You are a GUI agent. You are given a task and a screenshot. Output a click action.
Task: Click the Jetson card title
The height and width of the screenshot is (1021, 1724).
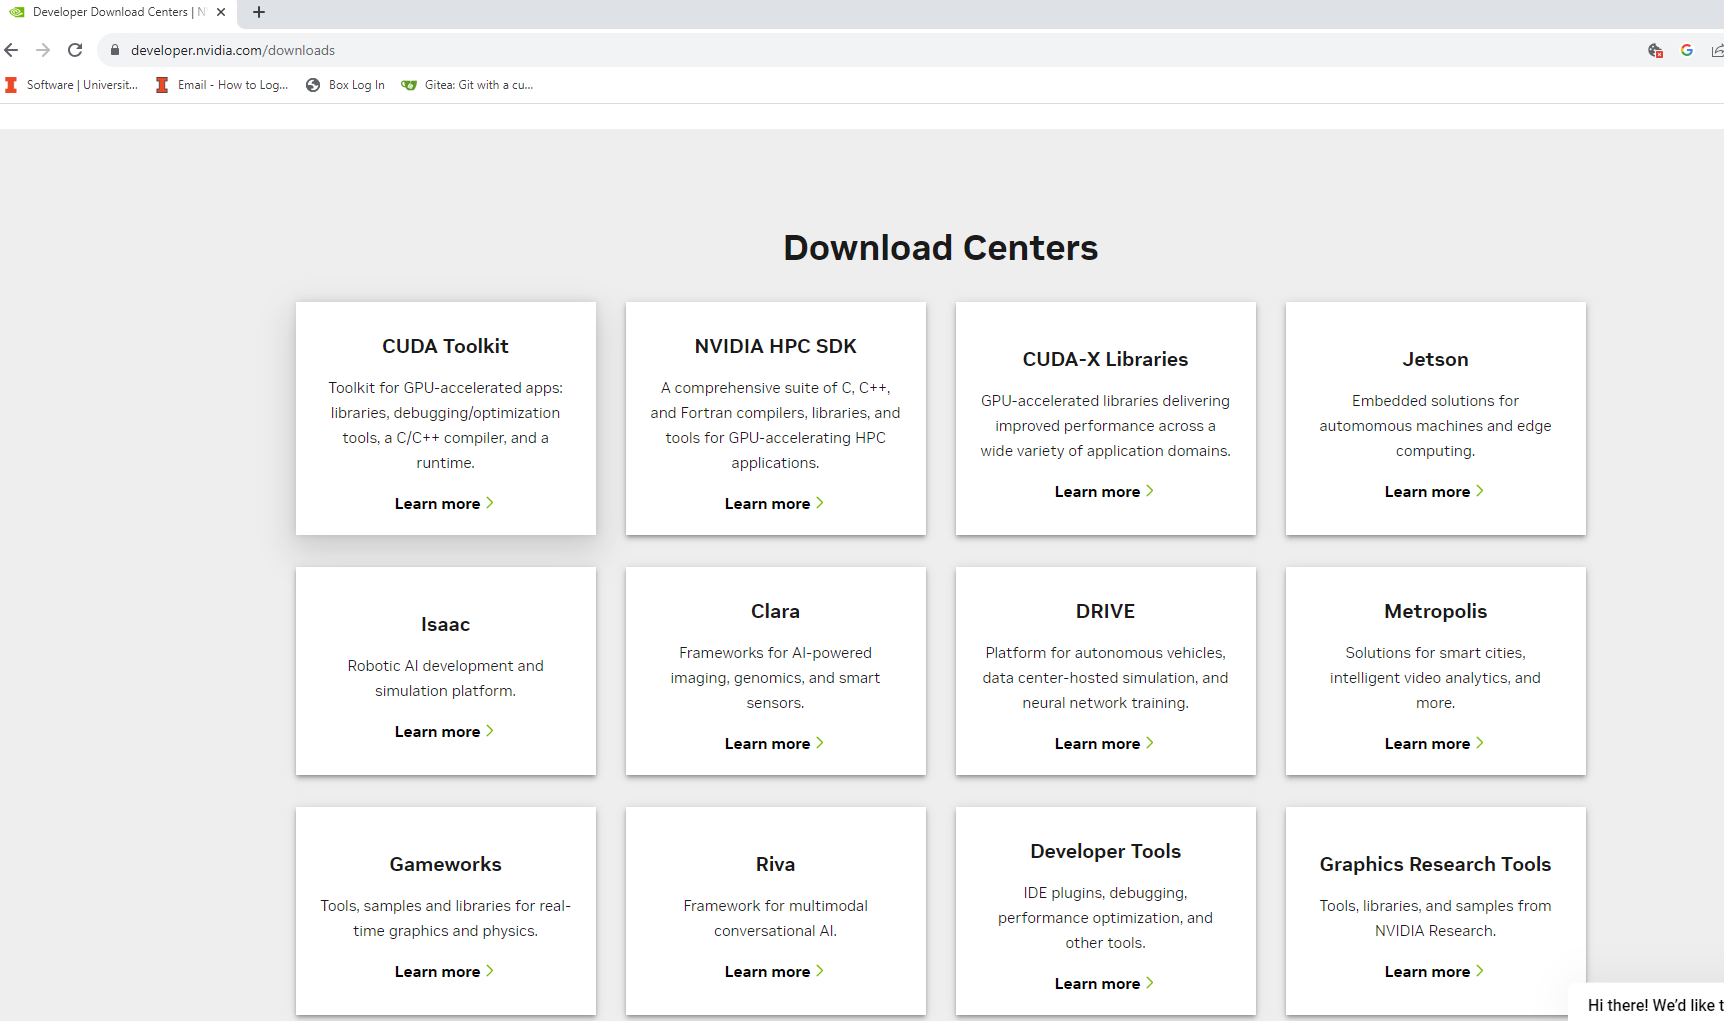coord(1435,359)
